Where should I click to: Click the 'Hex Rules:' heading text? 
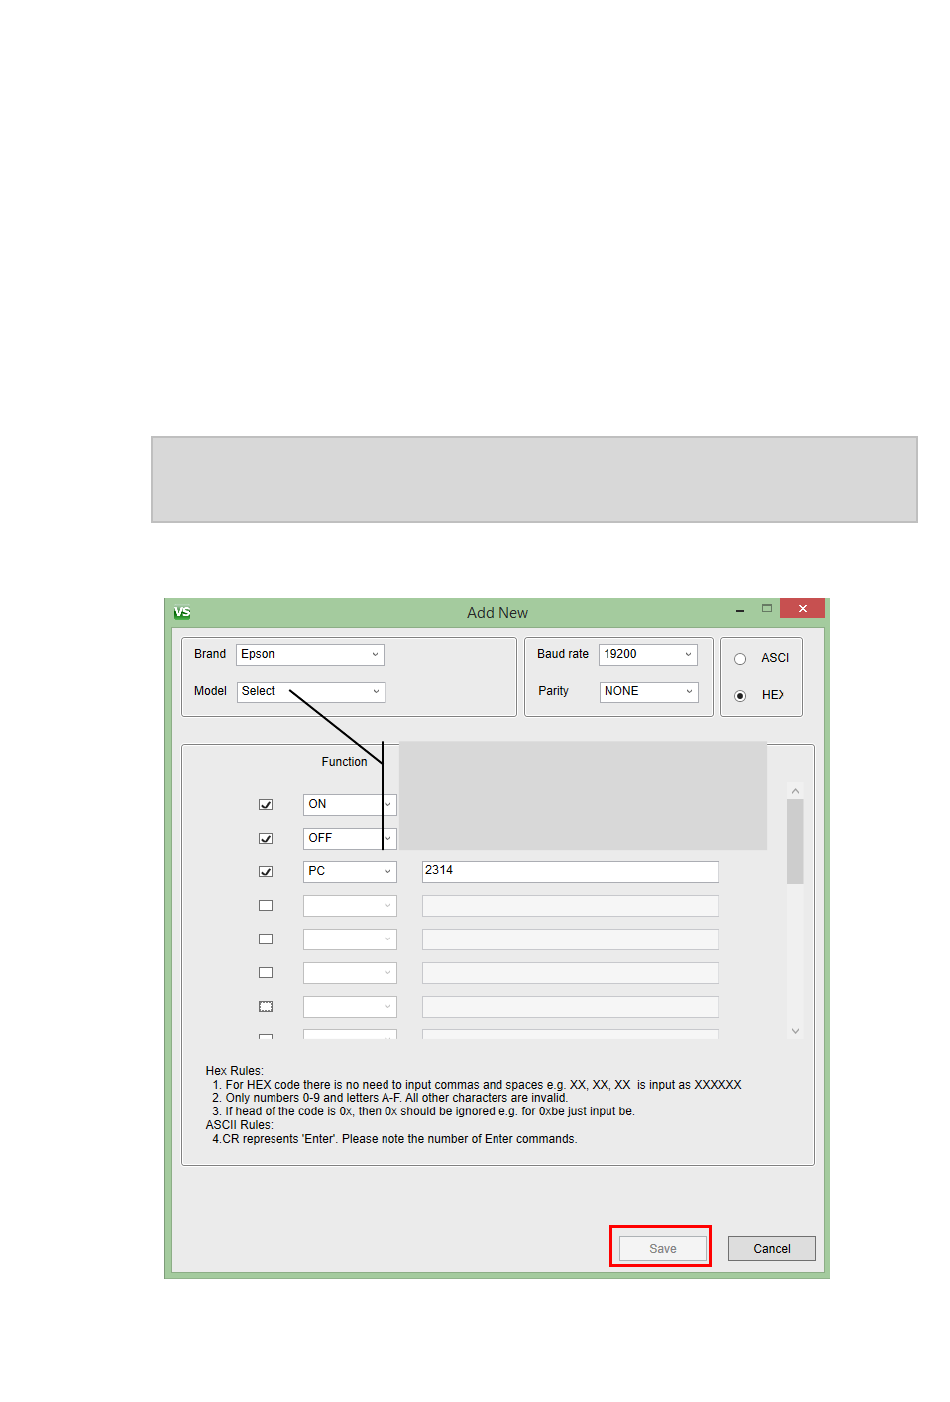(x=234, y=1071)
